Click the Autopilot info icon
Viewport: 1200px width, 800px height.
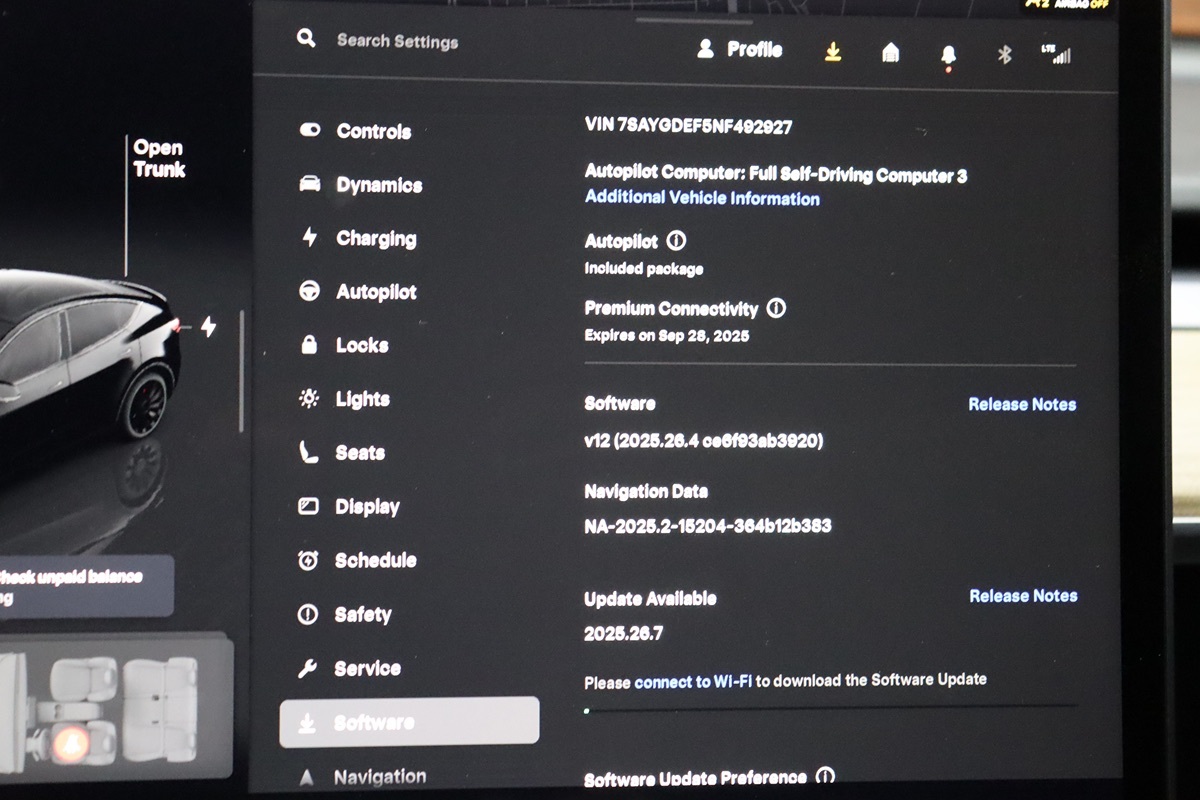[676, 241]
